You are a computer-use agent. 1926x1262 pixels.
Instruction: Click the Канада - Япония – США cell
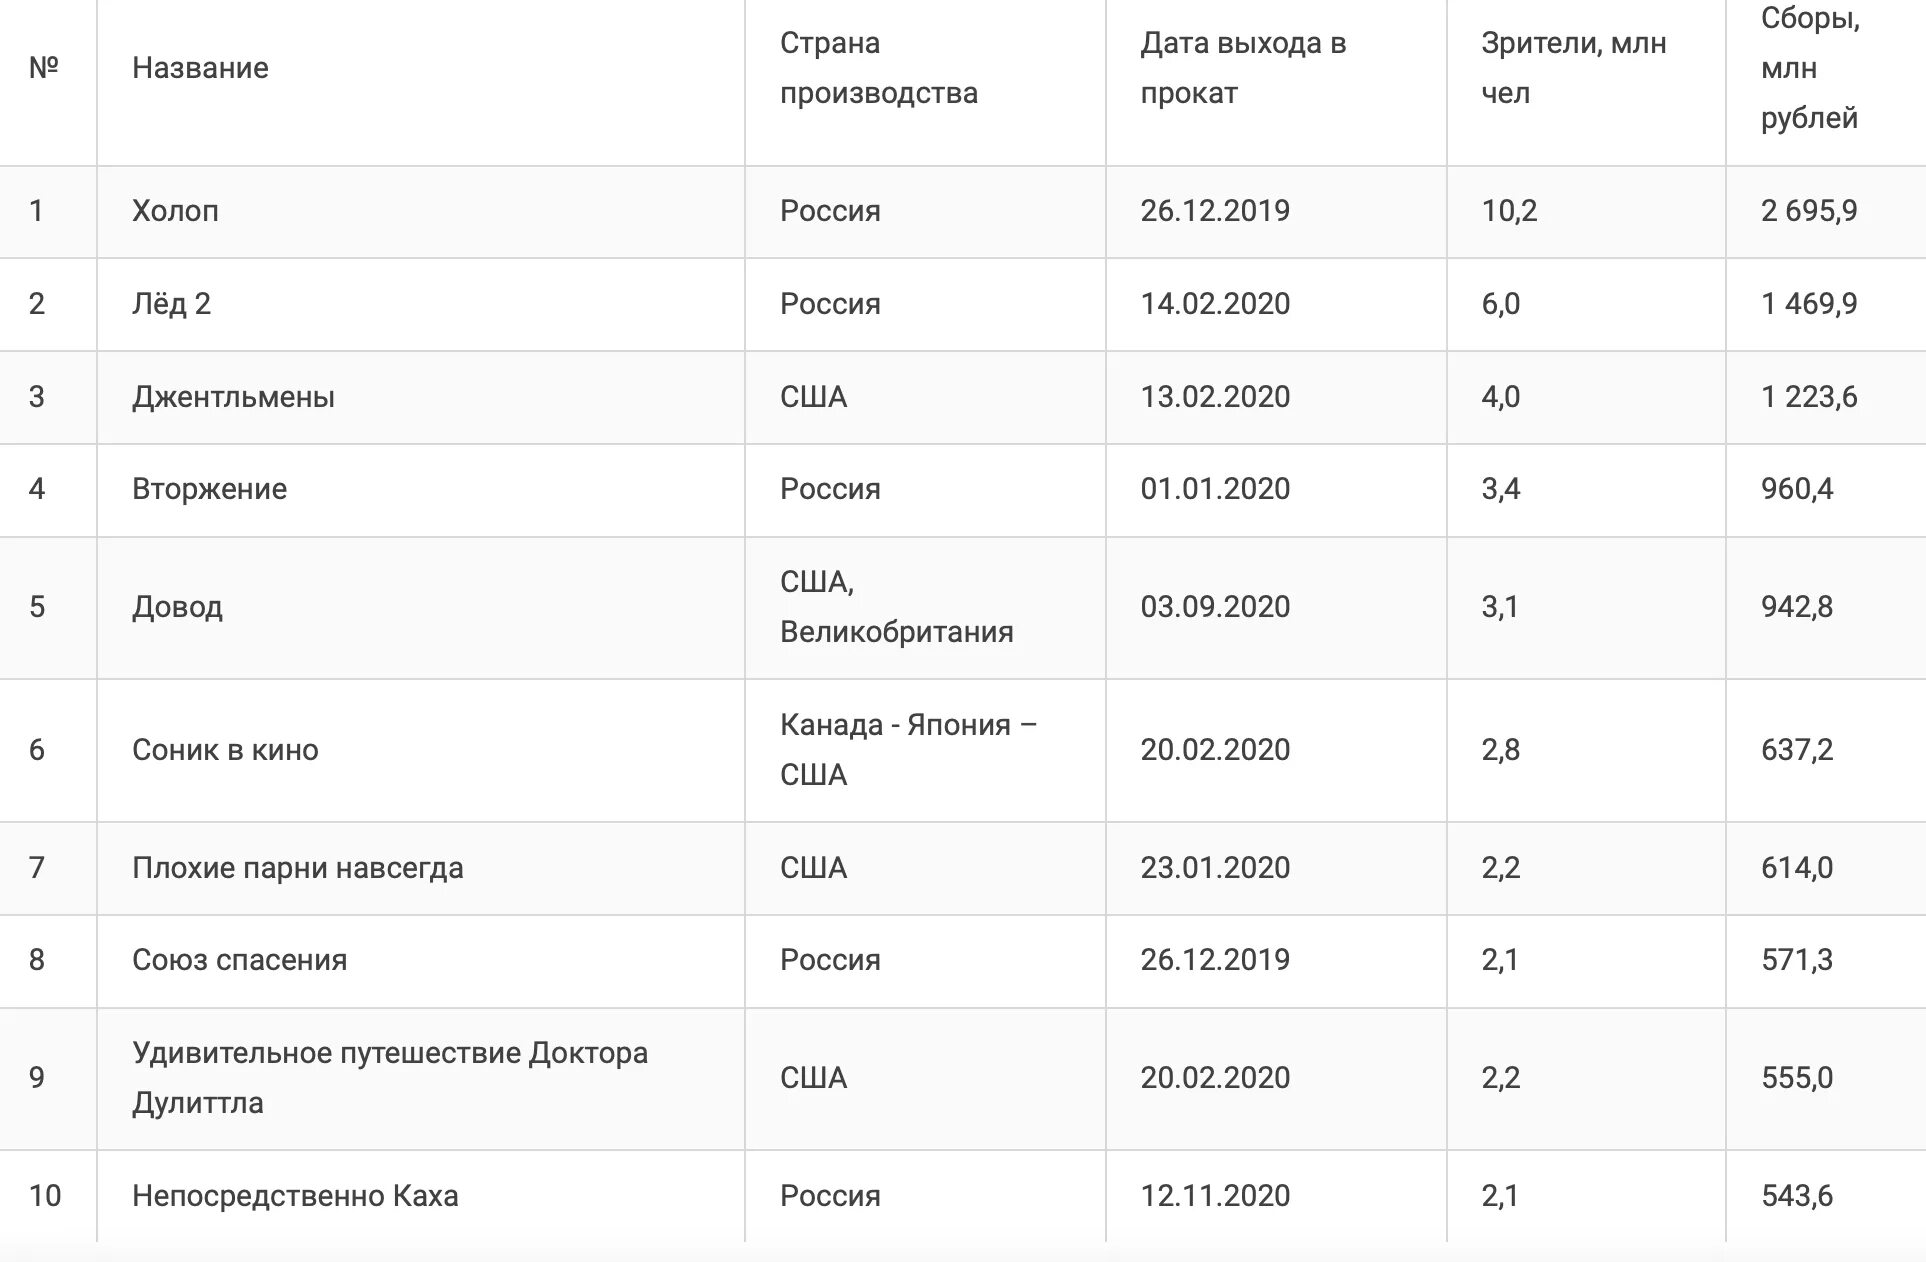tap(908, 750)
